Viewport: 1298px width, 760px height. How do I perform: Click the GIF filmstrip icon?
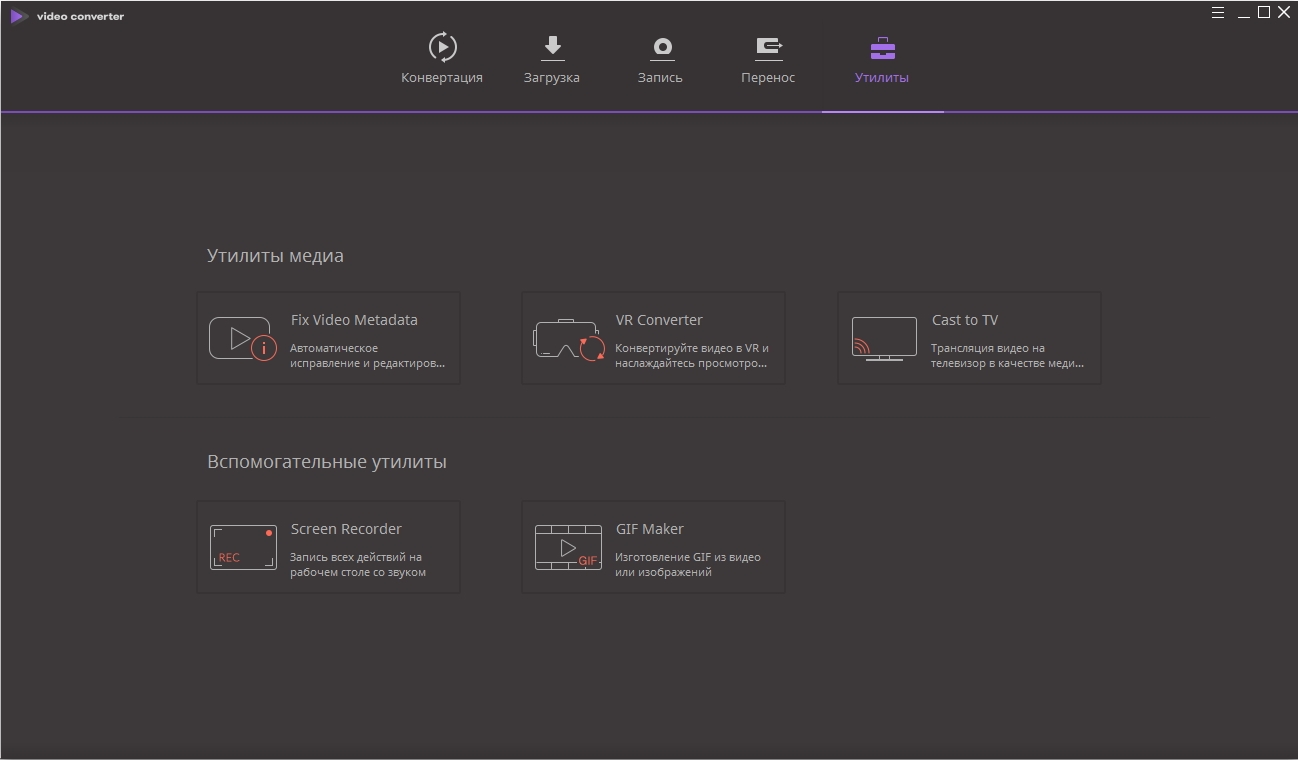(x=568, y=547)
